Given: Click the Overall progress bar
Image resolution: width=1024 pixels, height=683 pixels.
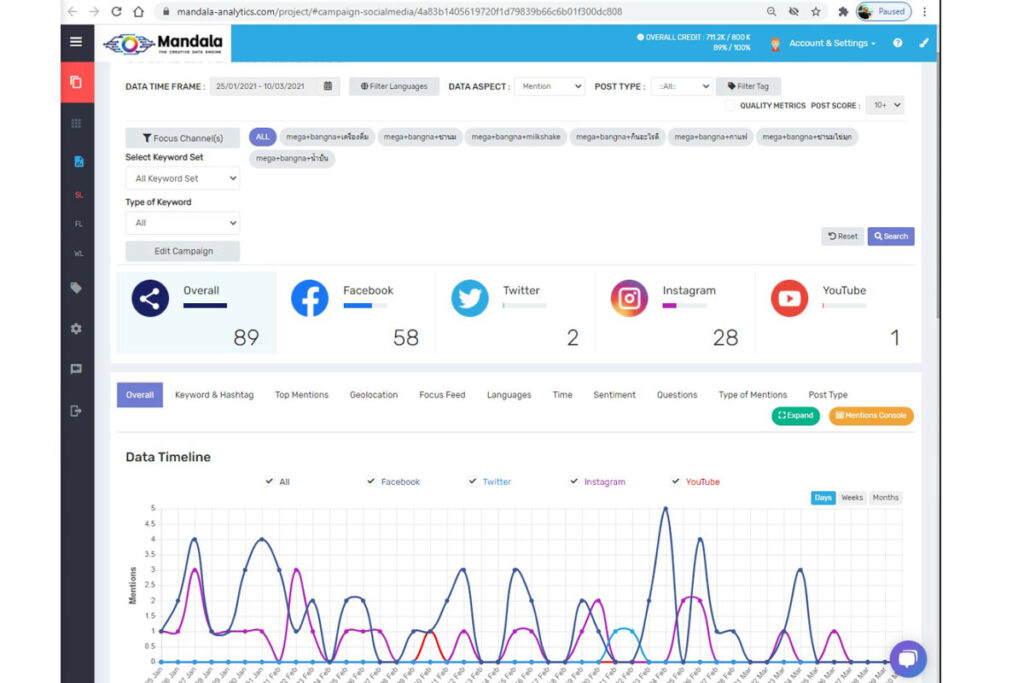Looking at the screenshot, I should coord(205,306).
